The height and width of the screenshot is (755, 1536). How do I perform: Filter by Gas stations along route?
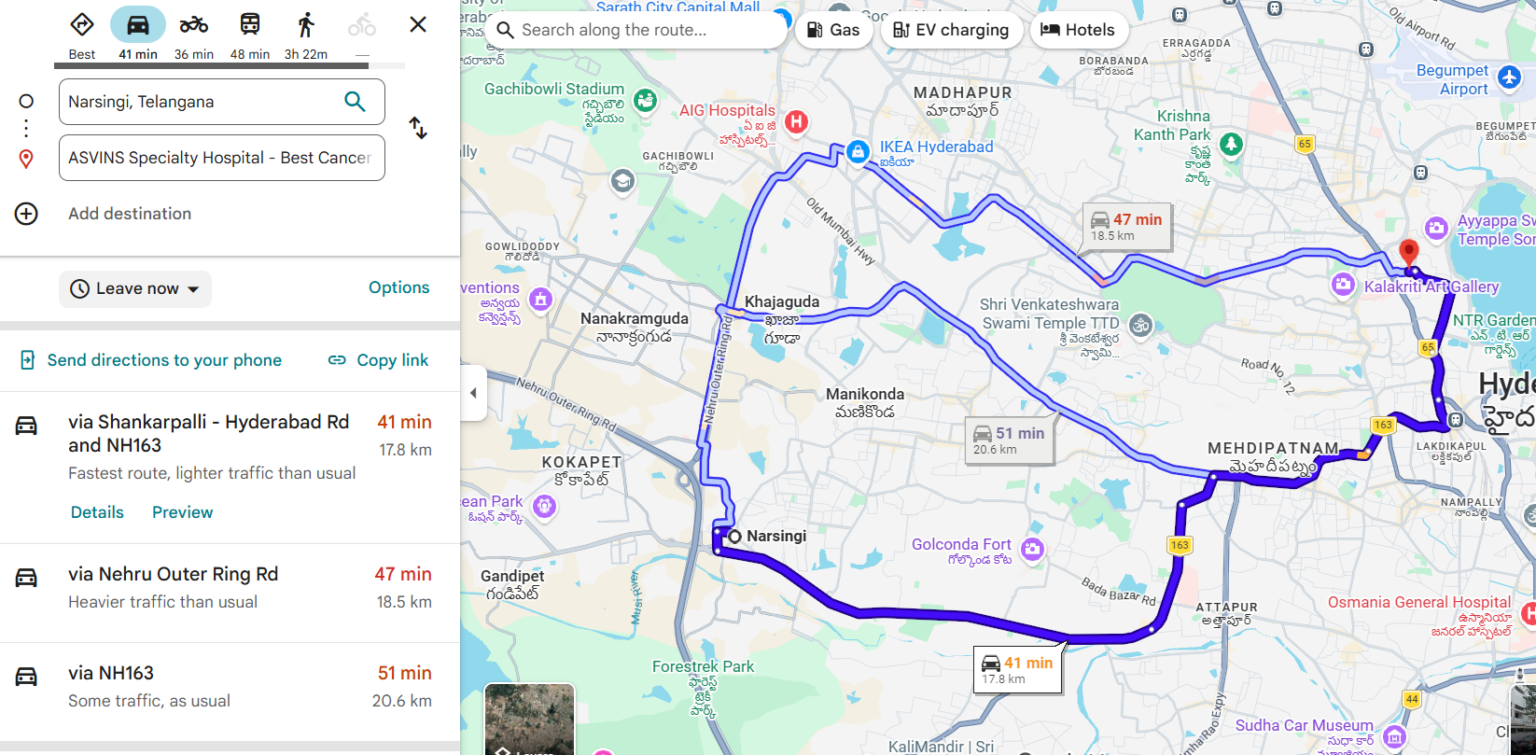pyautogui.click(x=833, y=30)
